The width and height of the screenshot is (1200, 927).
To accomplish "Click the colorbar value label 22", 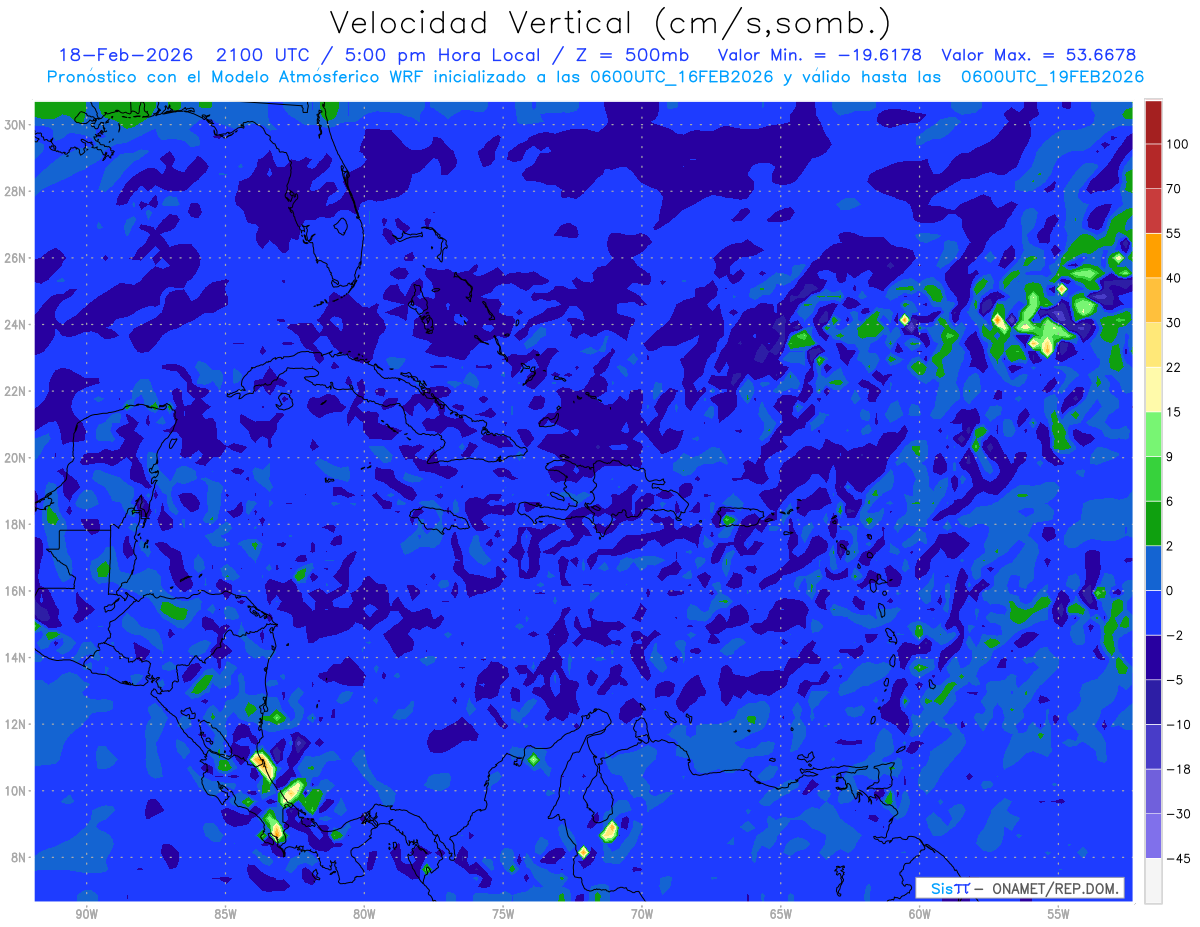I will click(x=1174, y=367).
